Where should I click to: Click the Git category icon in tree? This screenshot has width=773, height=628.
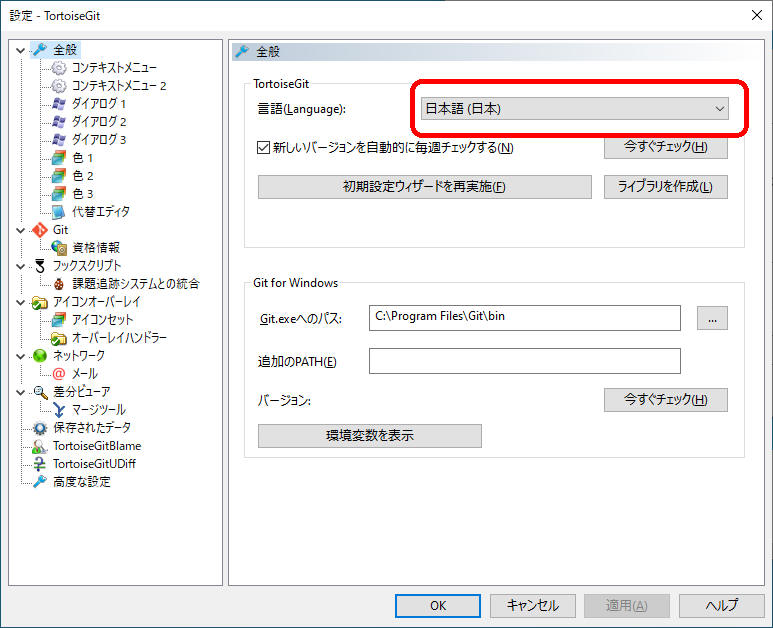40,230
